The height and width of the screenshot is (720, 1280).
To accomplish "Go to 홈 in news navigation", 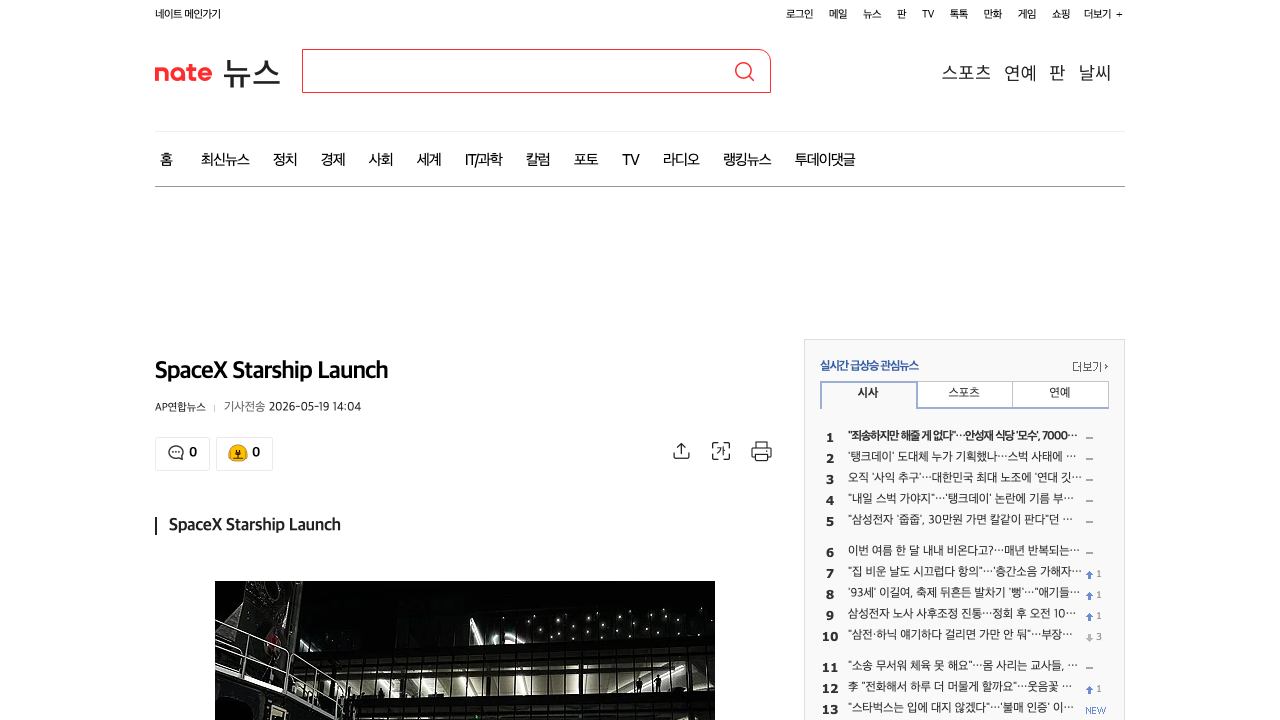I will (x=166, y=159).
